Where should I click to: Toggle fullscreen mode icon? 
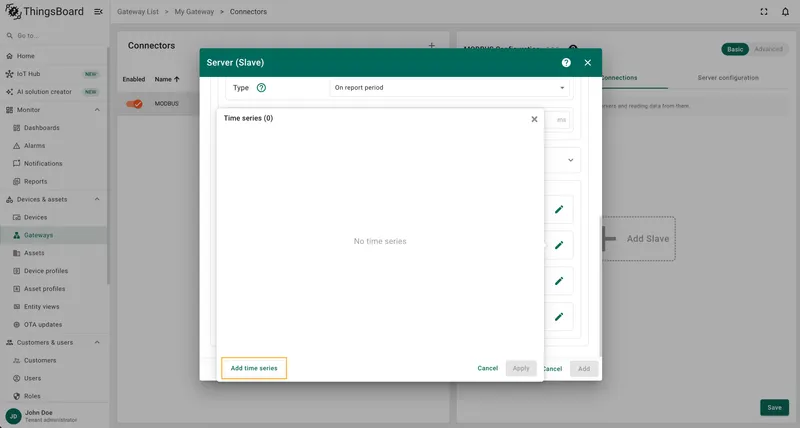pos(764,11)
